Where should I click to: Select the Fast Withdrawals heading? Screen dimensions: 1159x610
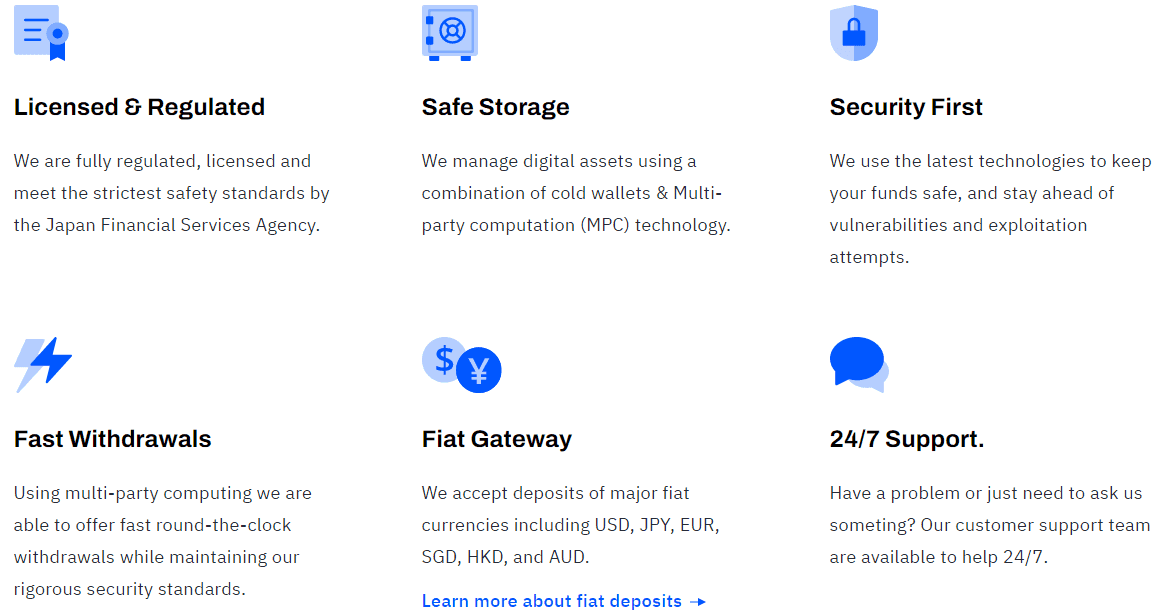coord(112,439)
